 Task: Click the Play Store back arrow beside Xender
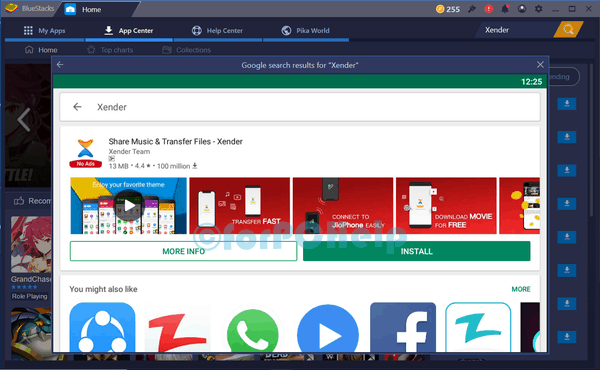(77, 107)
